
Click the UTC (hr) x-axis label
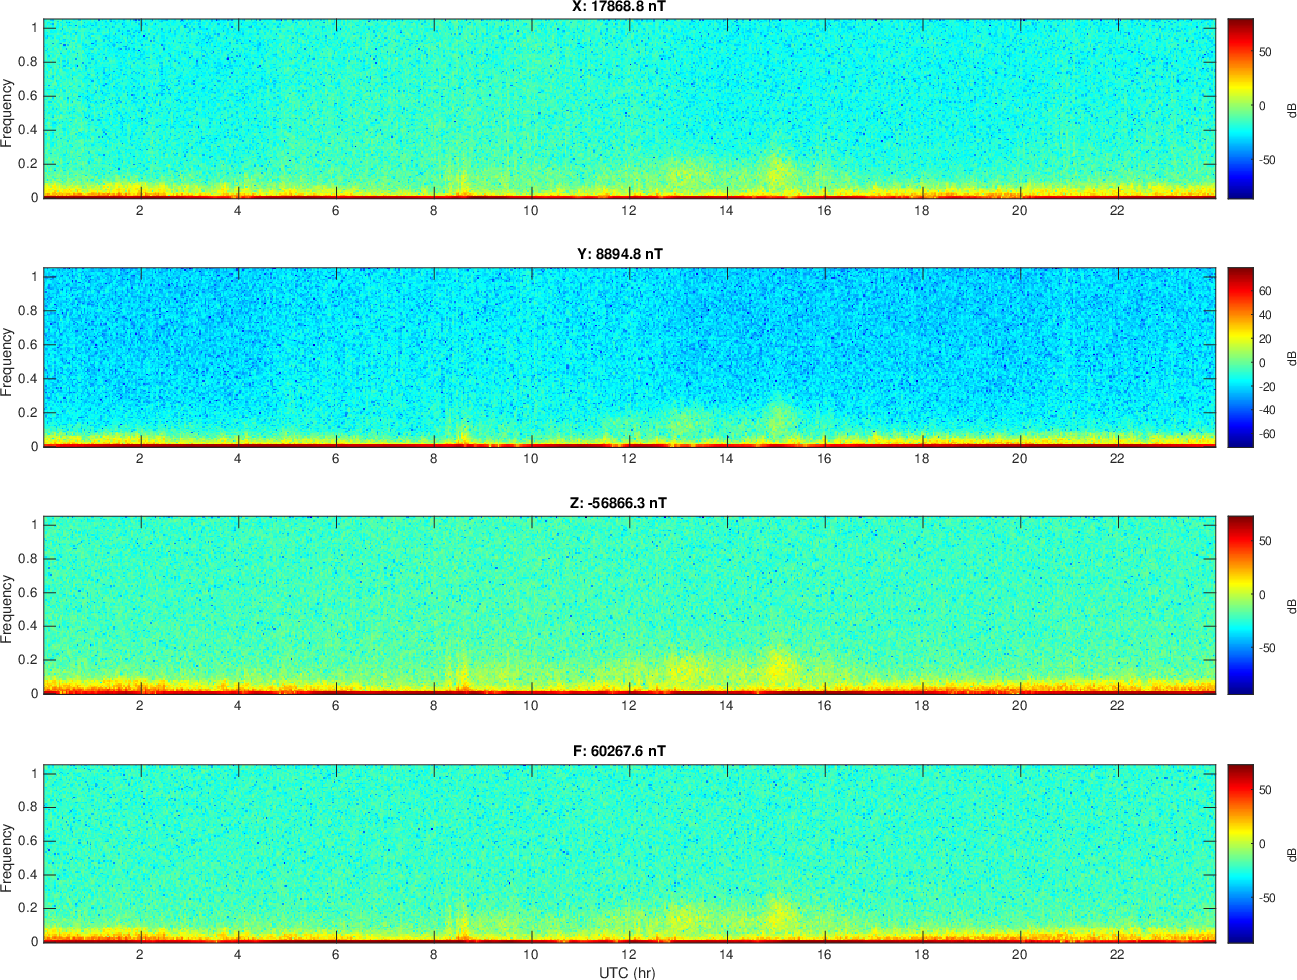tap(627, 972)
